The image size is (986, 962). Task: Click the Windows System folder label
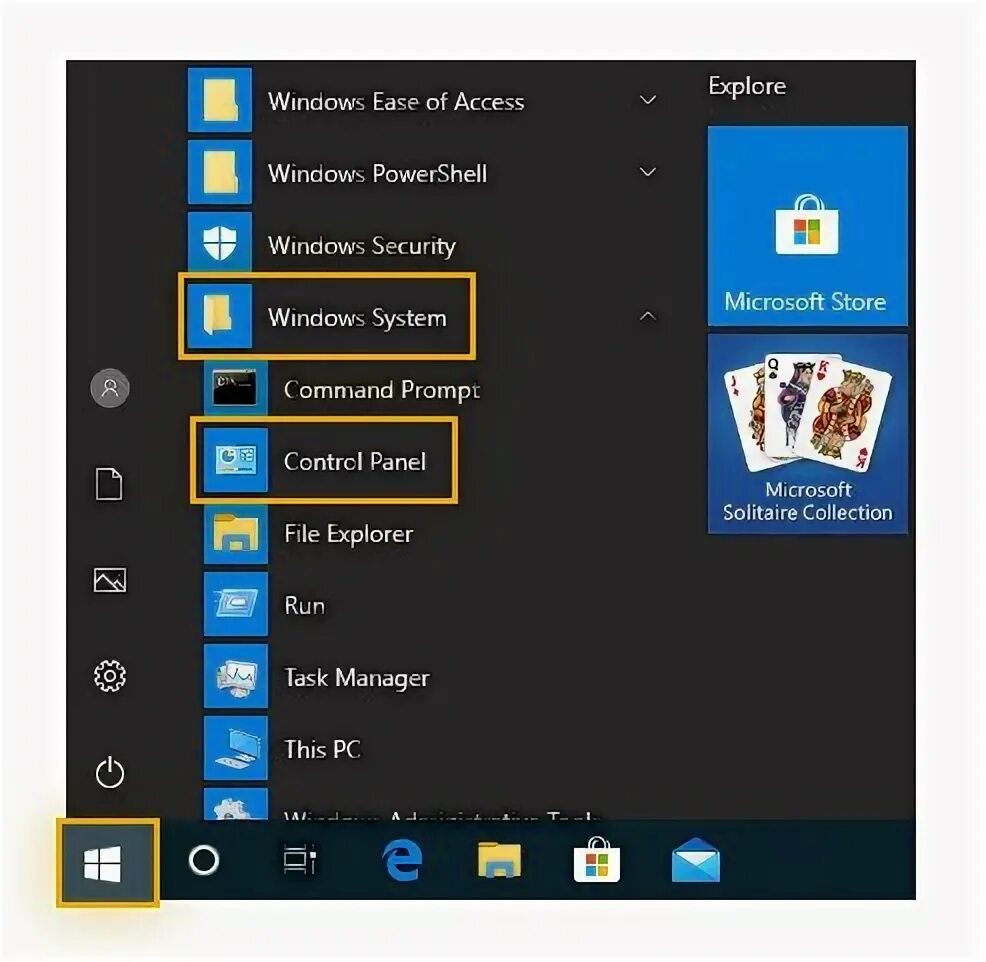coord(358,318)
